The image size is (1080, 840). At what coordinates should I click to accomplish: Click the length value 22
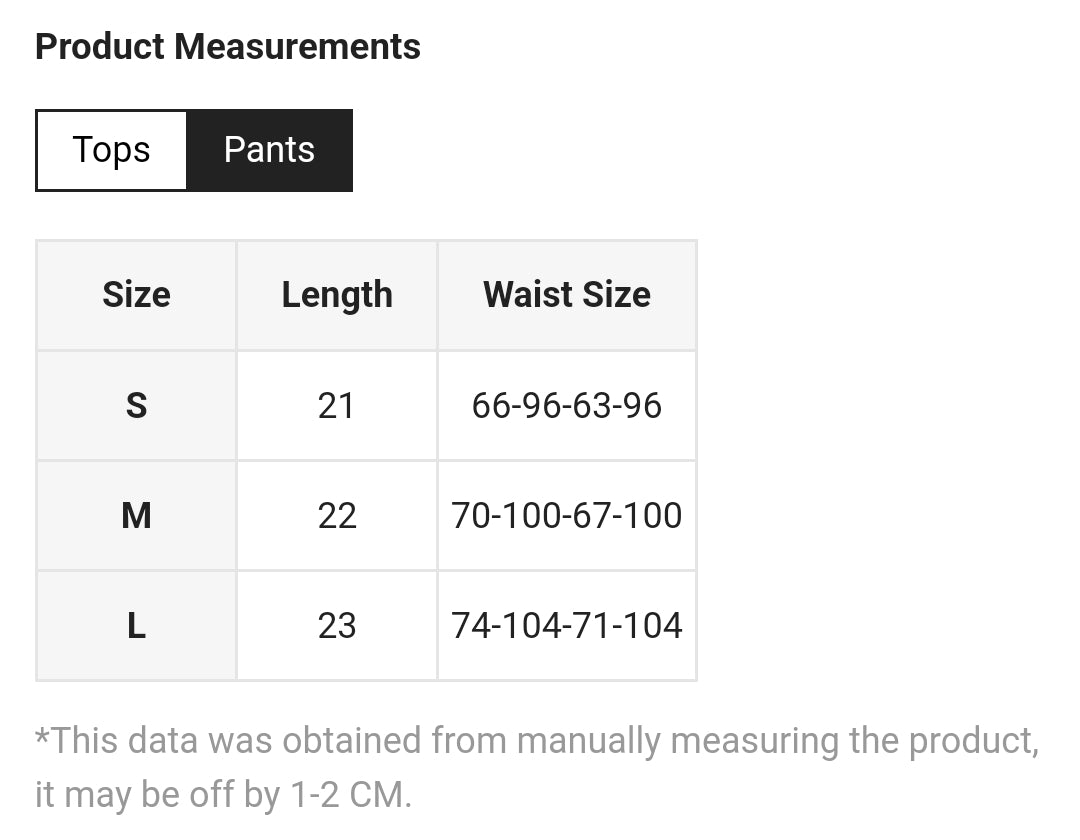pyautogui.click(x=336, y=516)
